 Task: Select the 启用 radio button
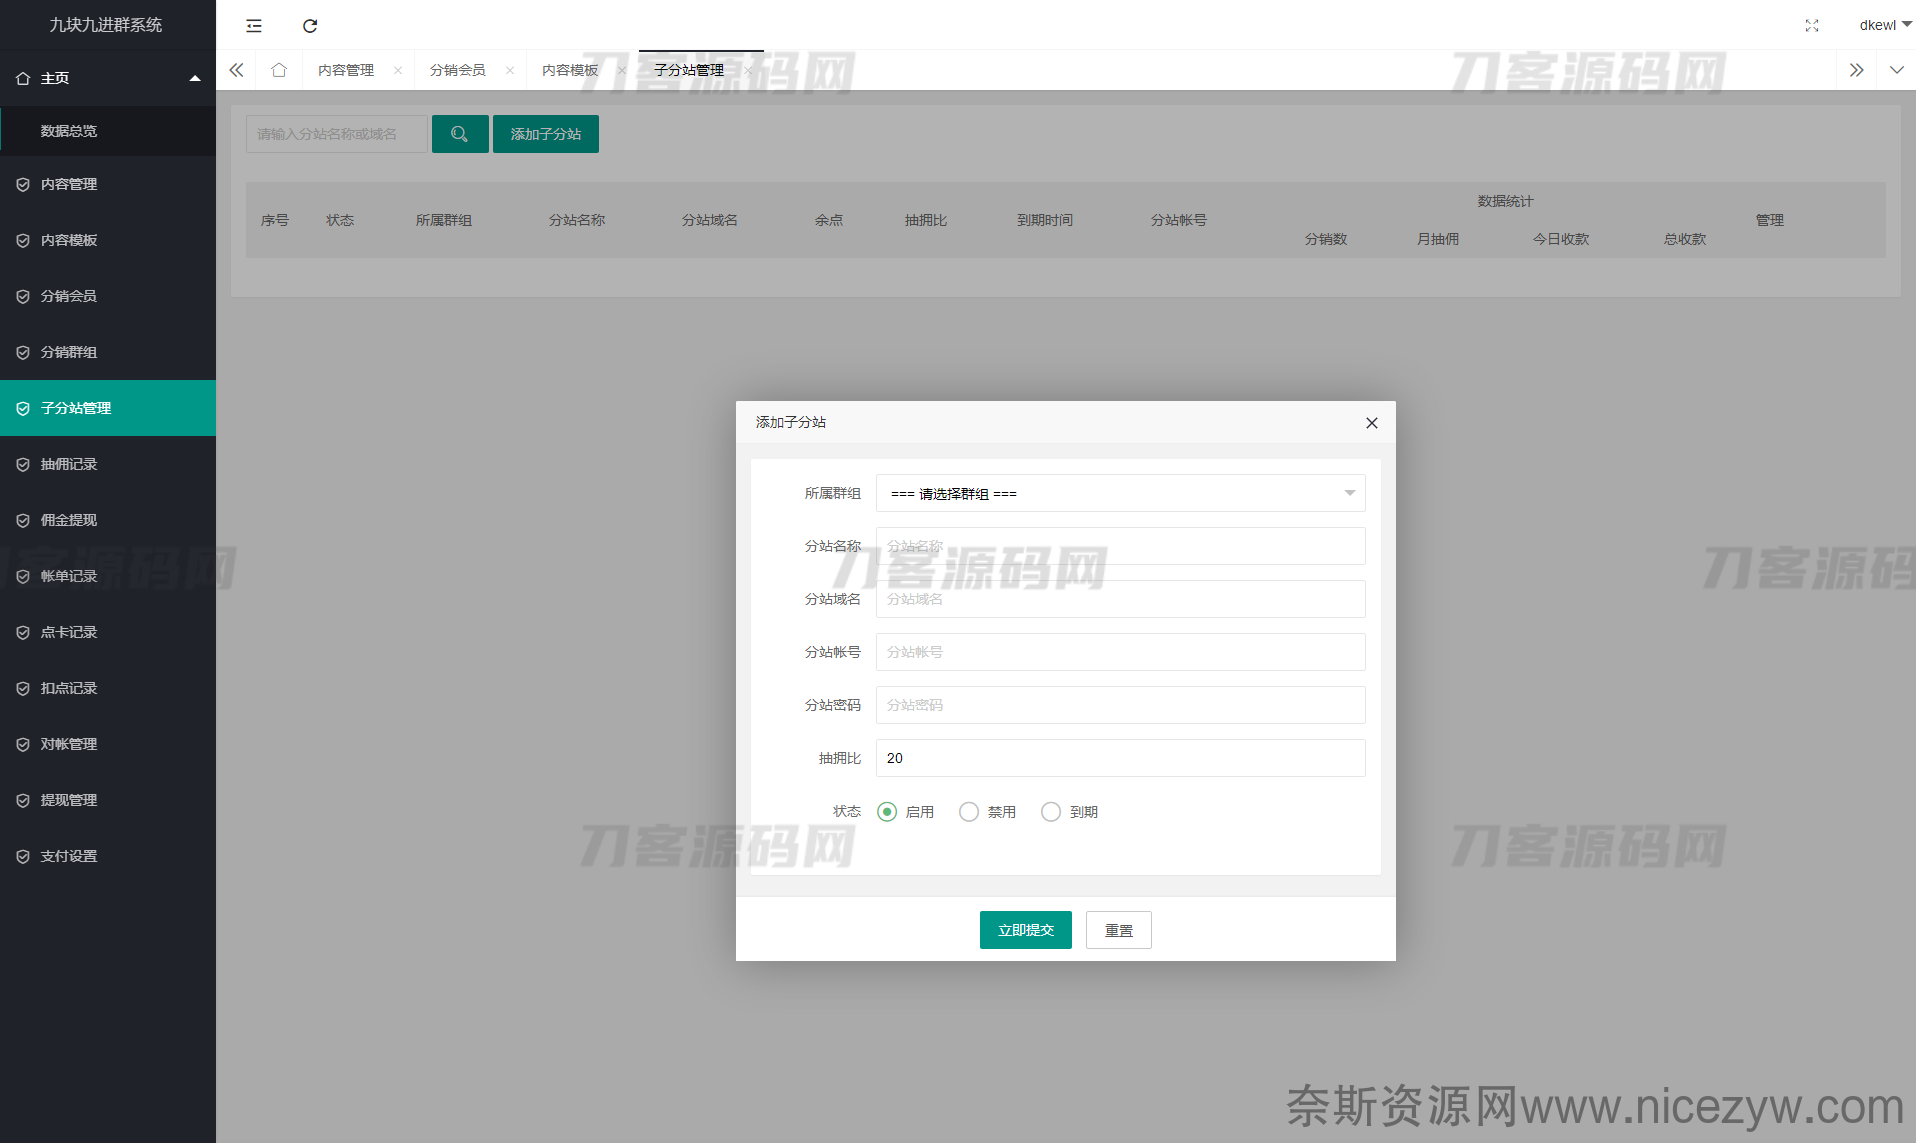(887, 812)
